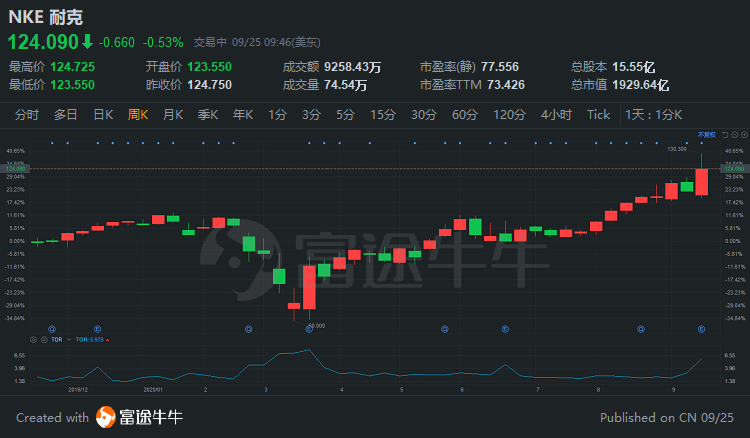This screenshot has height=438, width=750.
Task: Open TOR indicator settings gear
Action: 33,339
